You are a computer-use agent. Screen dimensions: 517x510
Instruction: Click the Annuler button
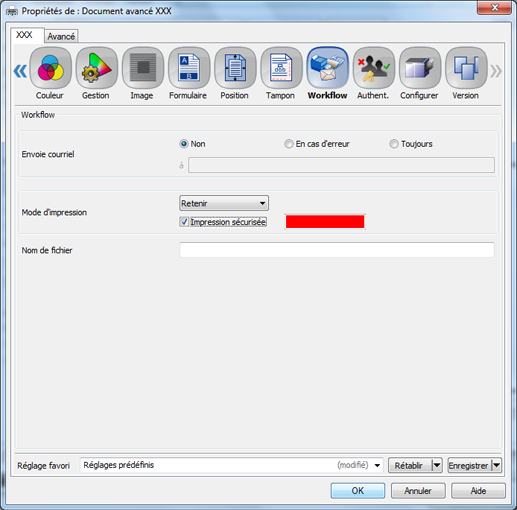418,491
